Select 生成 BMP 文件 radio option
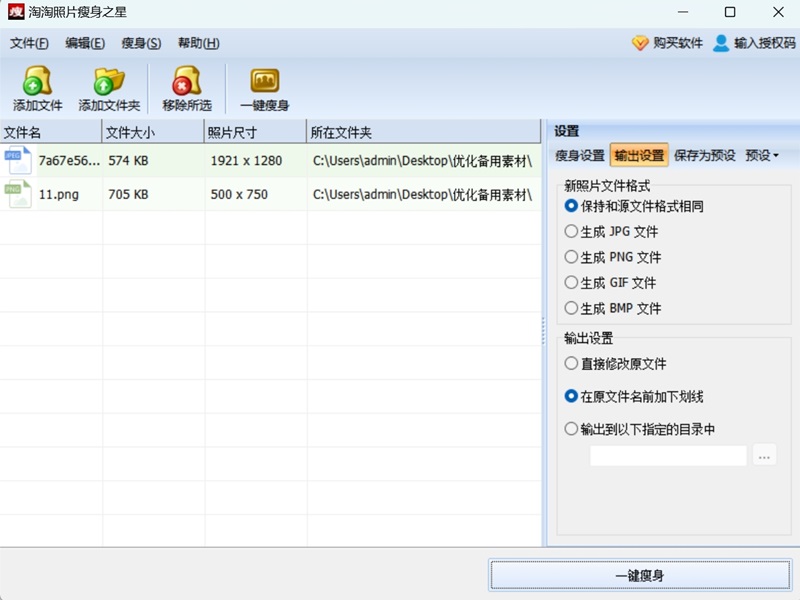 [x=571, y=308]
